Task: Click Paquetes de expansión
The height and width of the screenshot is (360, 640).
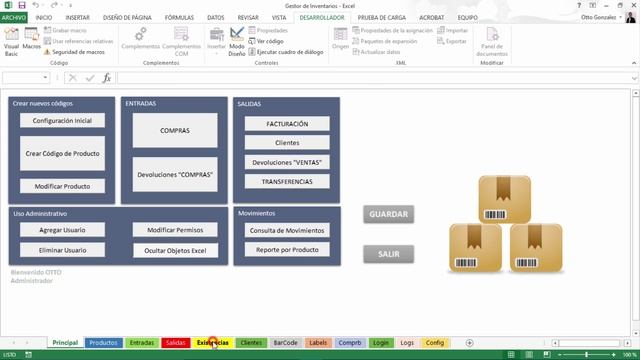Action: point(384,41)
